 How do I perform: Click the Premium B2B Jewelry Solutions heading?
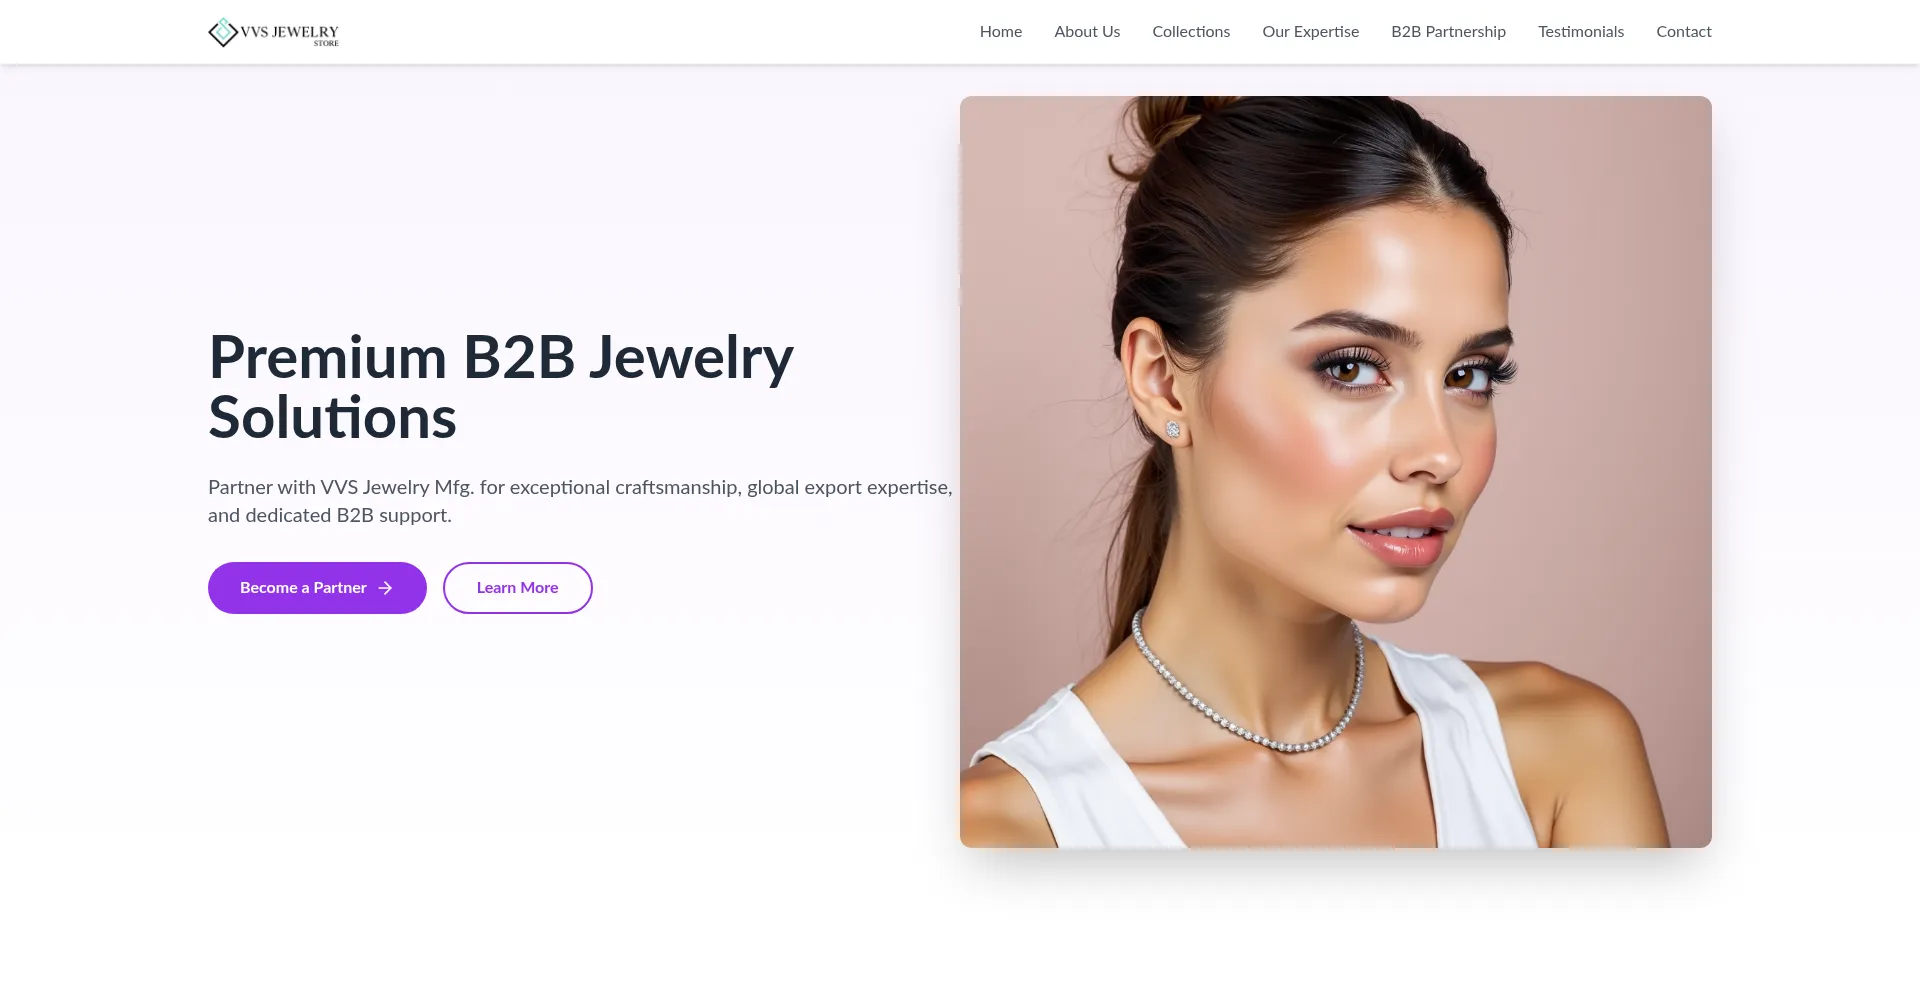coord(501,387)
